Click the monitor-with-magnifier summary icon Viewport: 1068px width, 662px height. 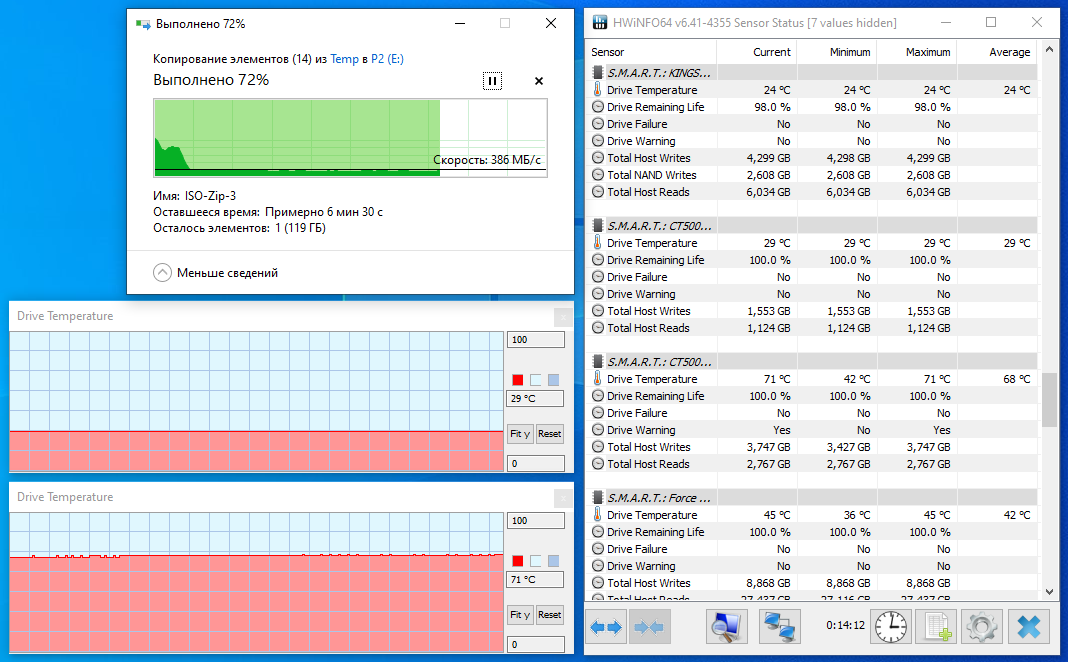pos(726,626)
